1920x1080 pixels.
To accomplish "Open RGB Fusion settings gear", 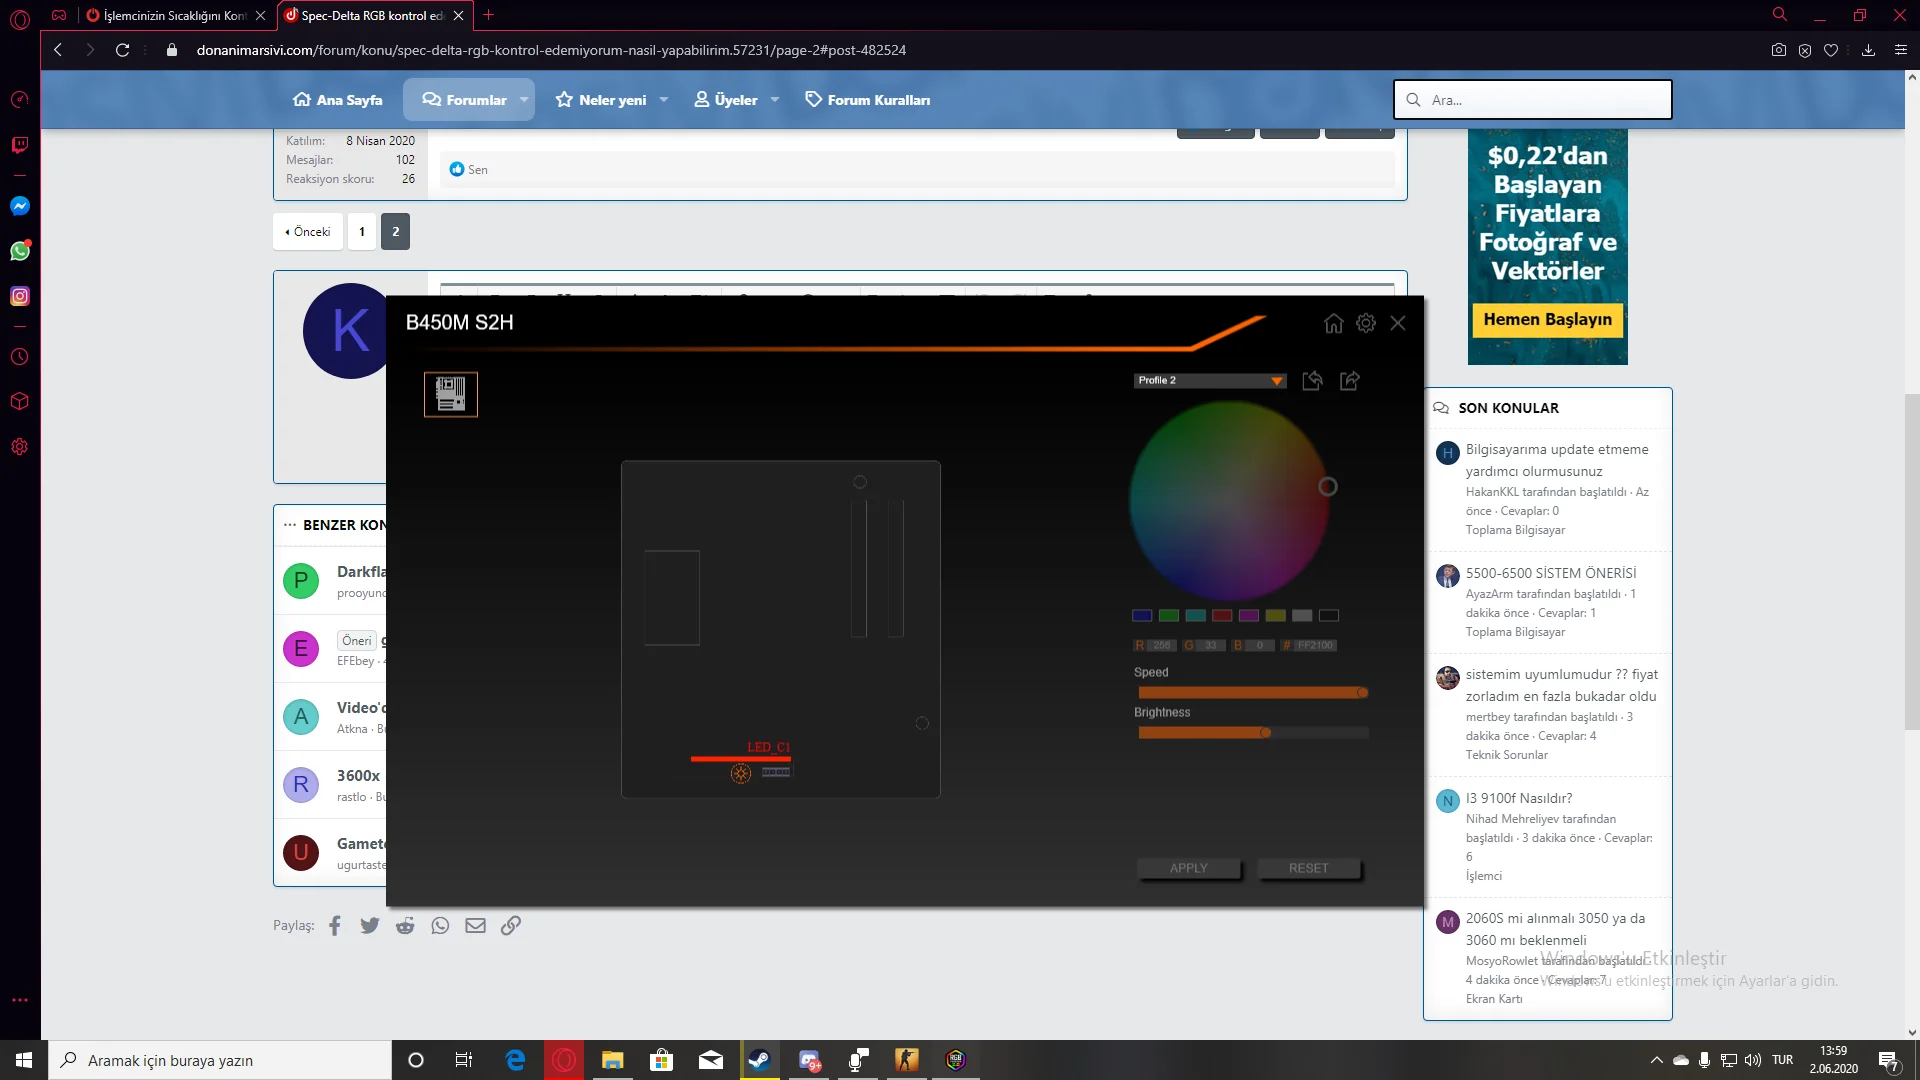I will point(1366,323).
